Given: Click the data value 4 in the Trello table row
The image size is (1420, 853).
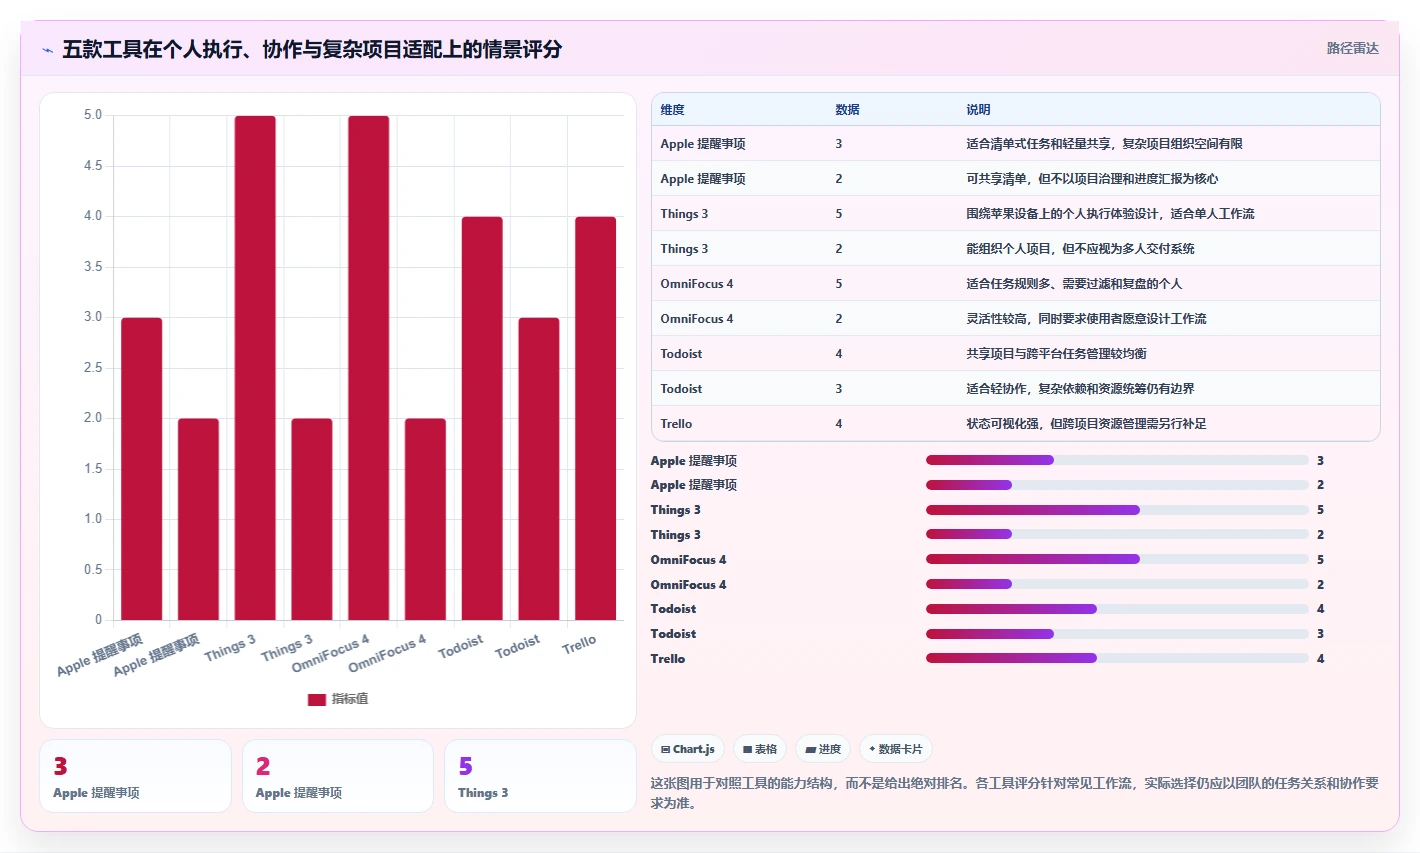Looking at the screenshot, I should pyautogui.click(x=839, y=424).
